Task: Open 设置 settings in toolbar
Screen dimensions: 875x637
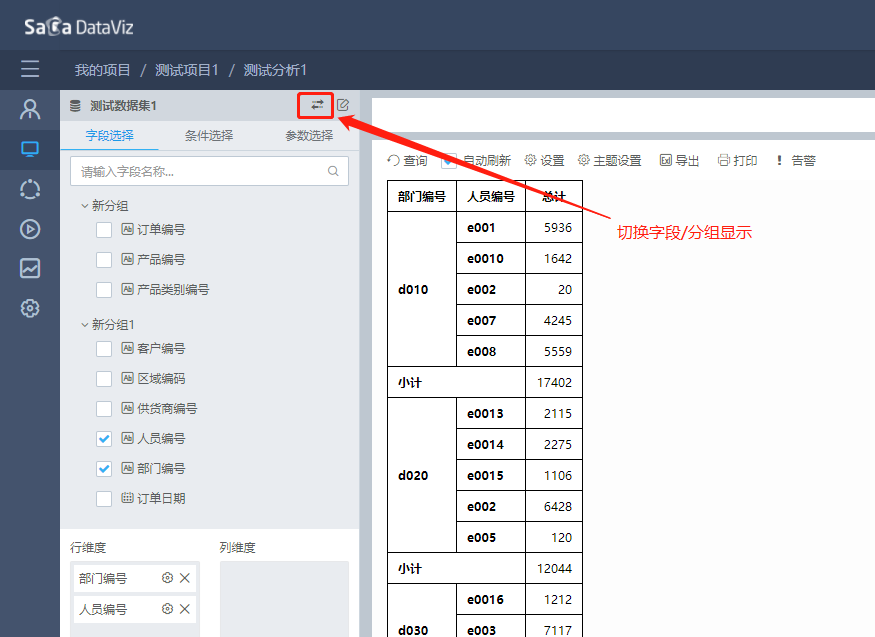Action: (545, 161)
